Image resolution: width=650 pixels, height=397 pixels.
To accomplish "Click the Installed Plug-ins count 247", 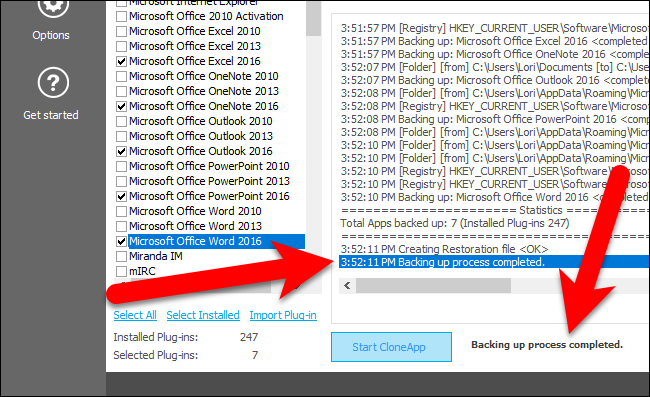I will 249,337.
